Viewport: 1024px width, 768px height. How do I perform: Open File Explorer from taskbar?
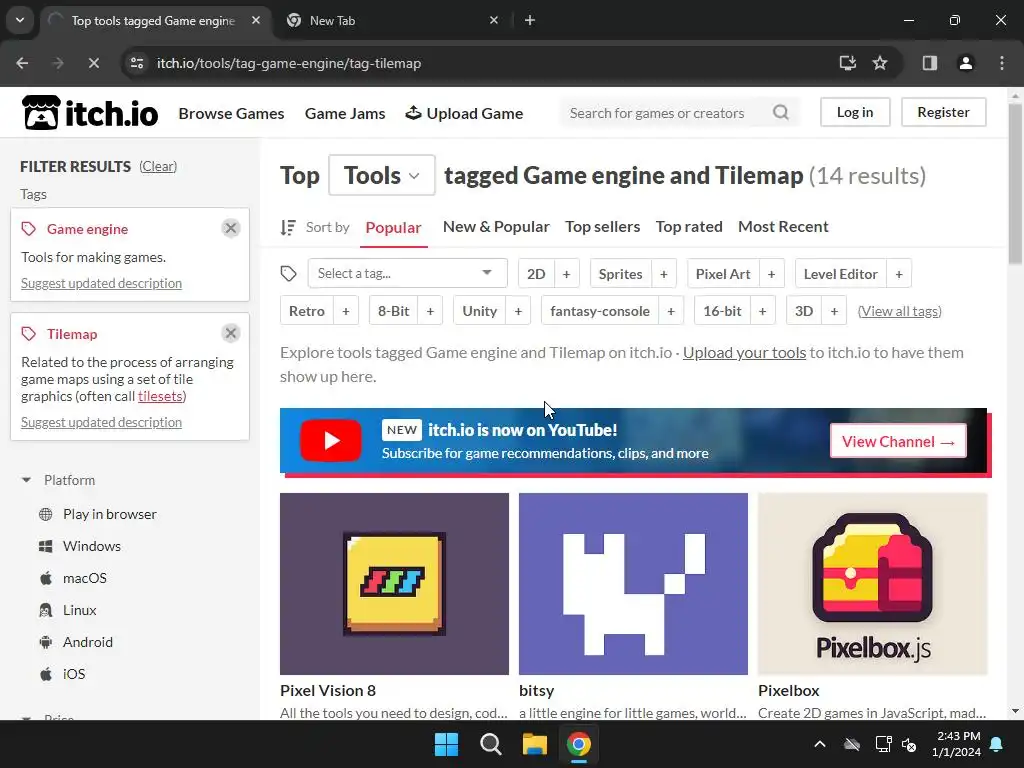coord(534,744)
